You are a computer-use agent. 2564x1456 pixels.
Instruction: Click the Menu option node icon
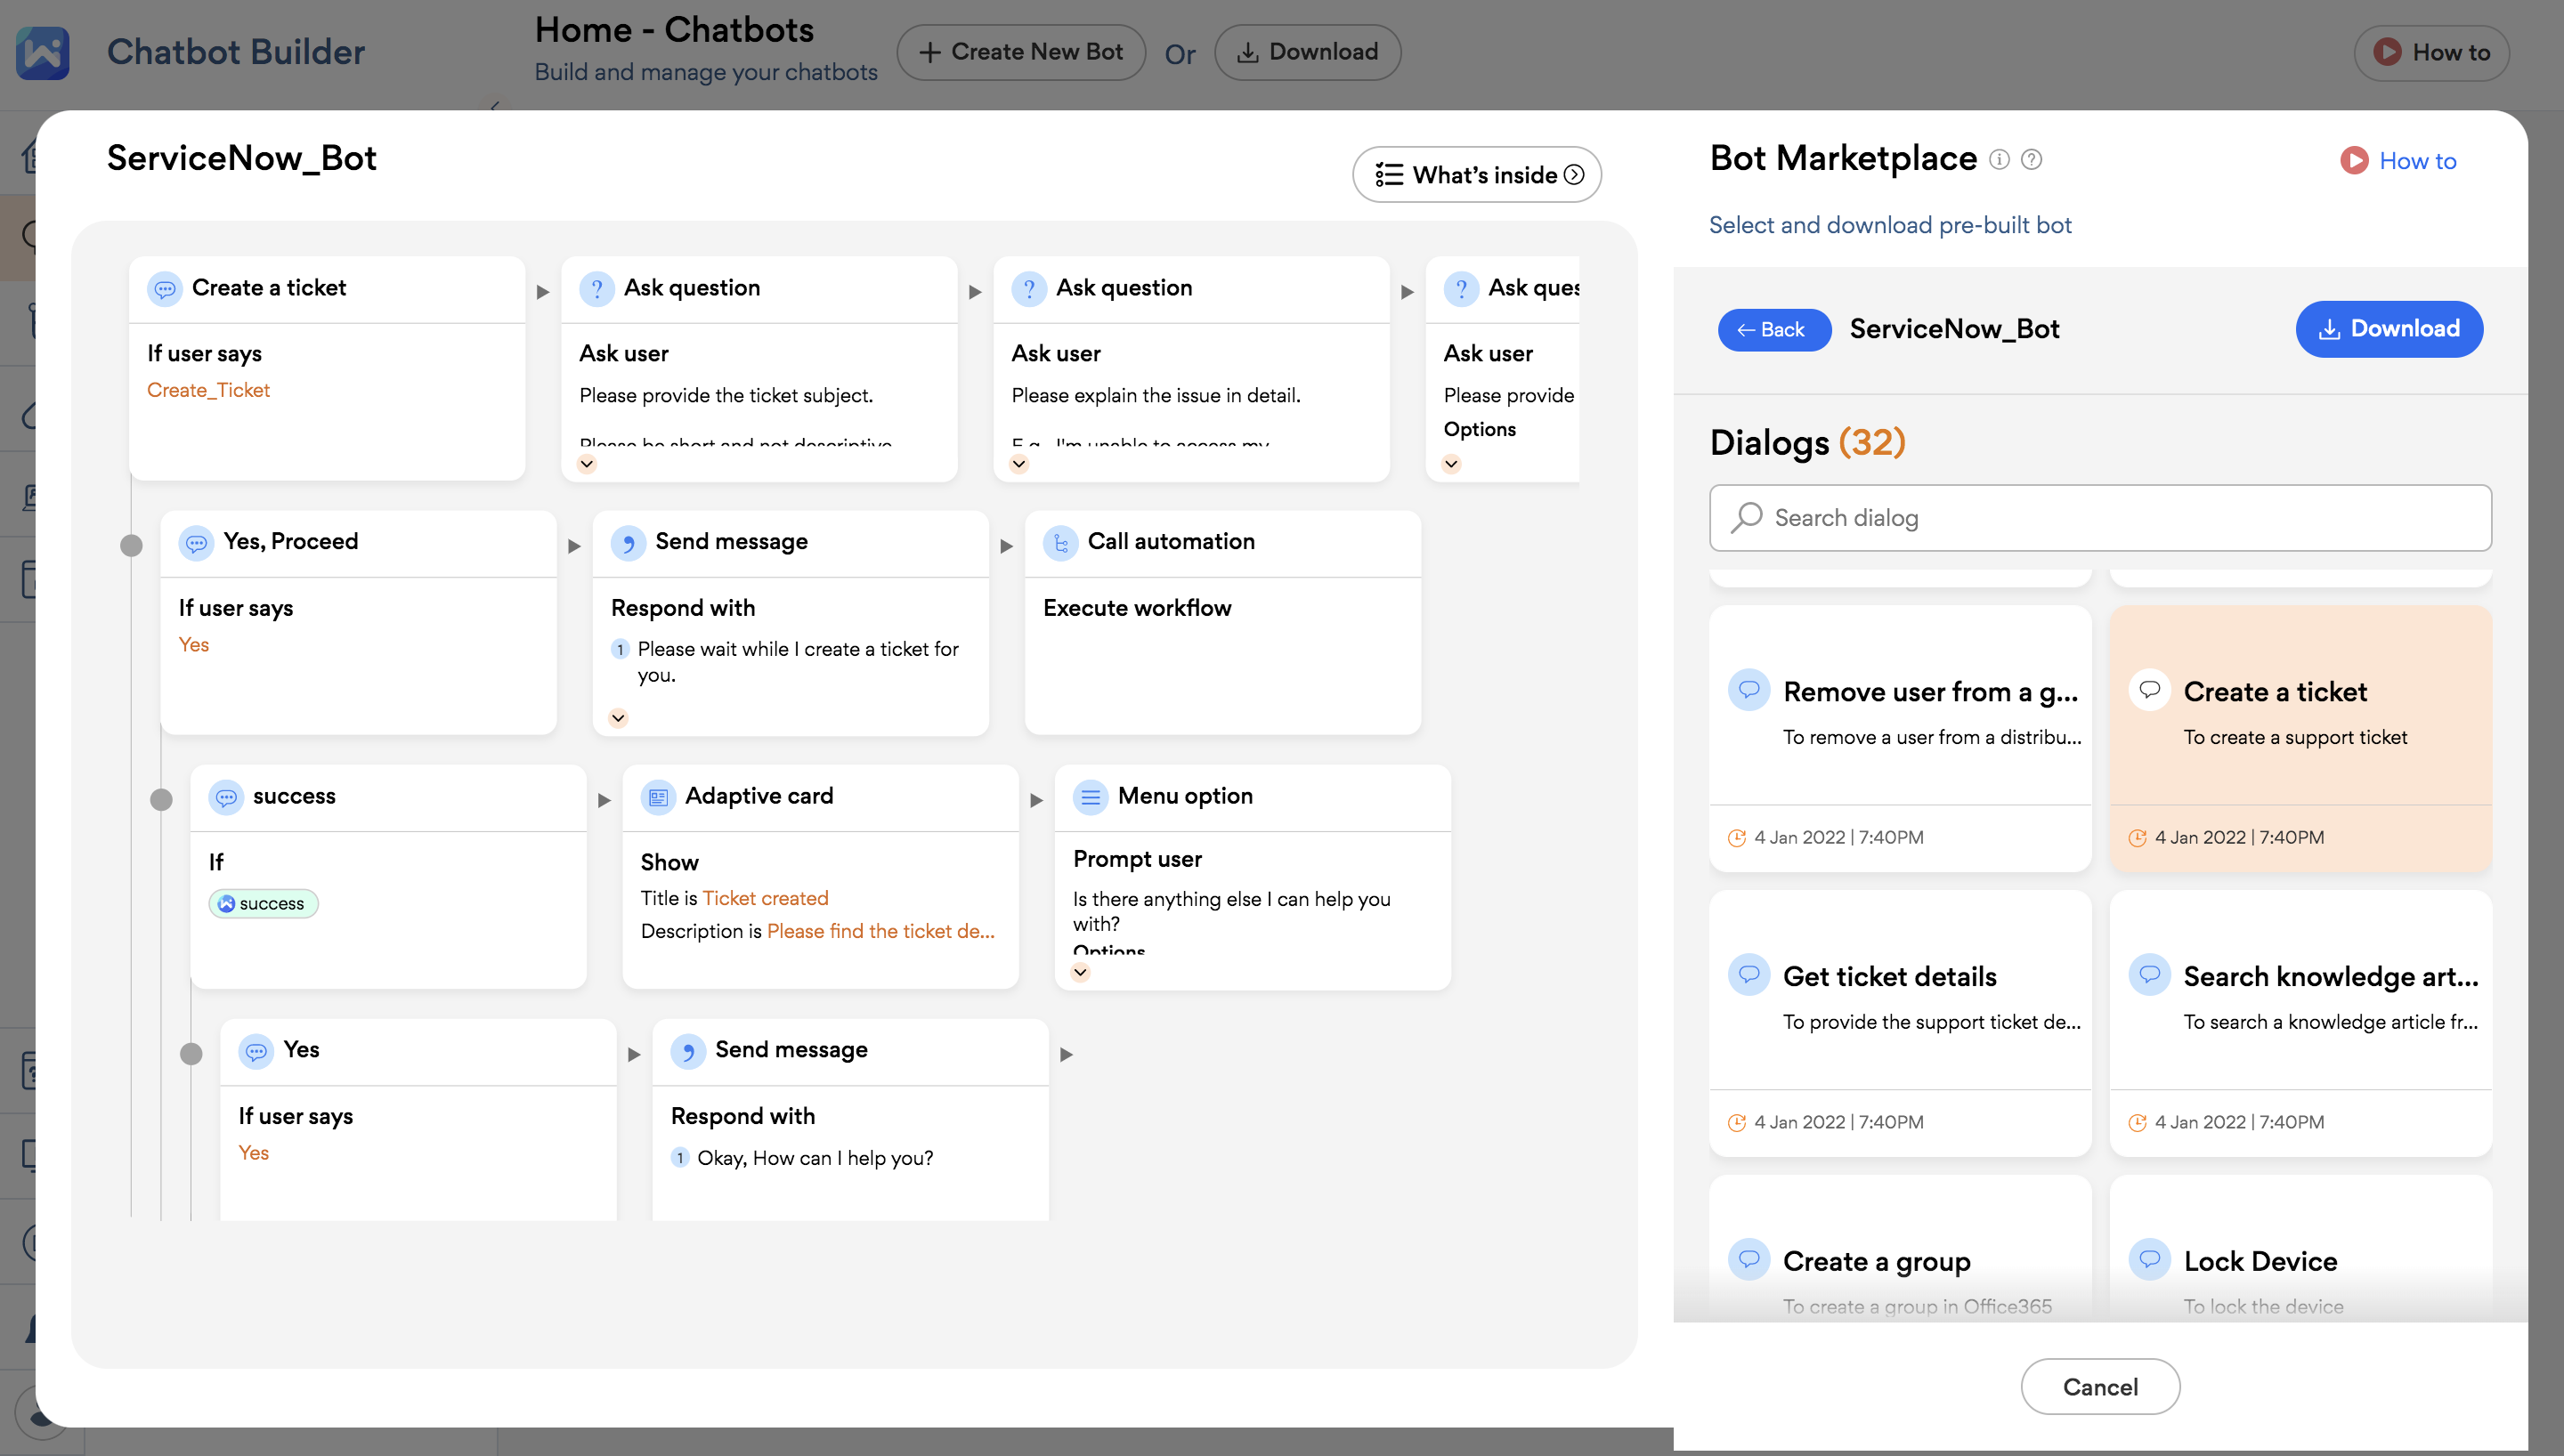tap(1090, 797)
